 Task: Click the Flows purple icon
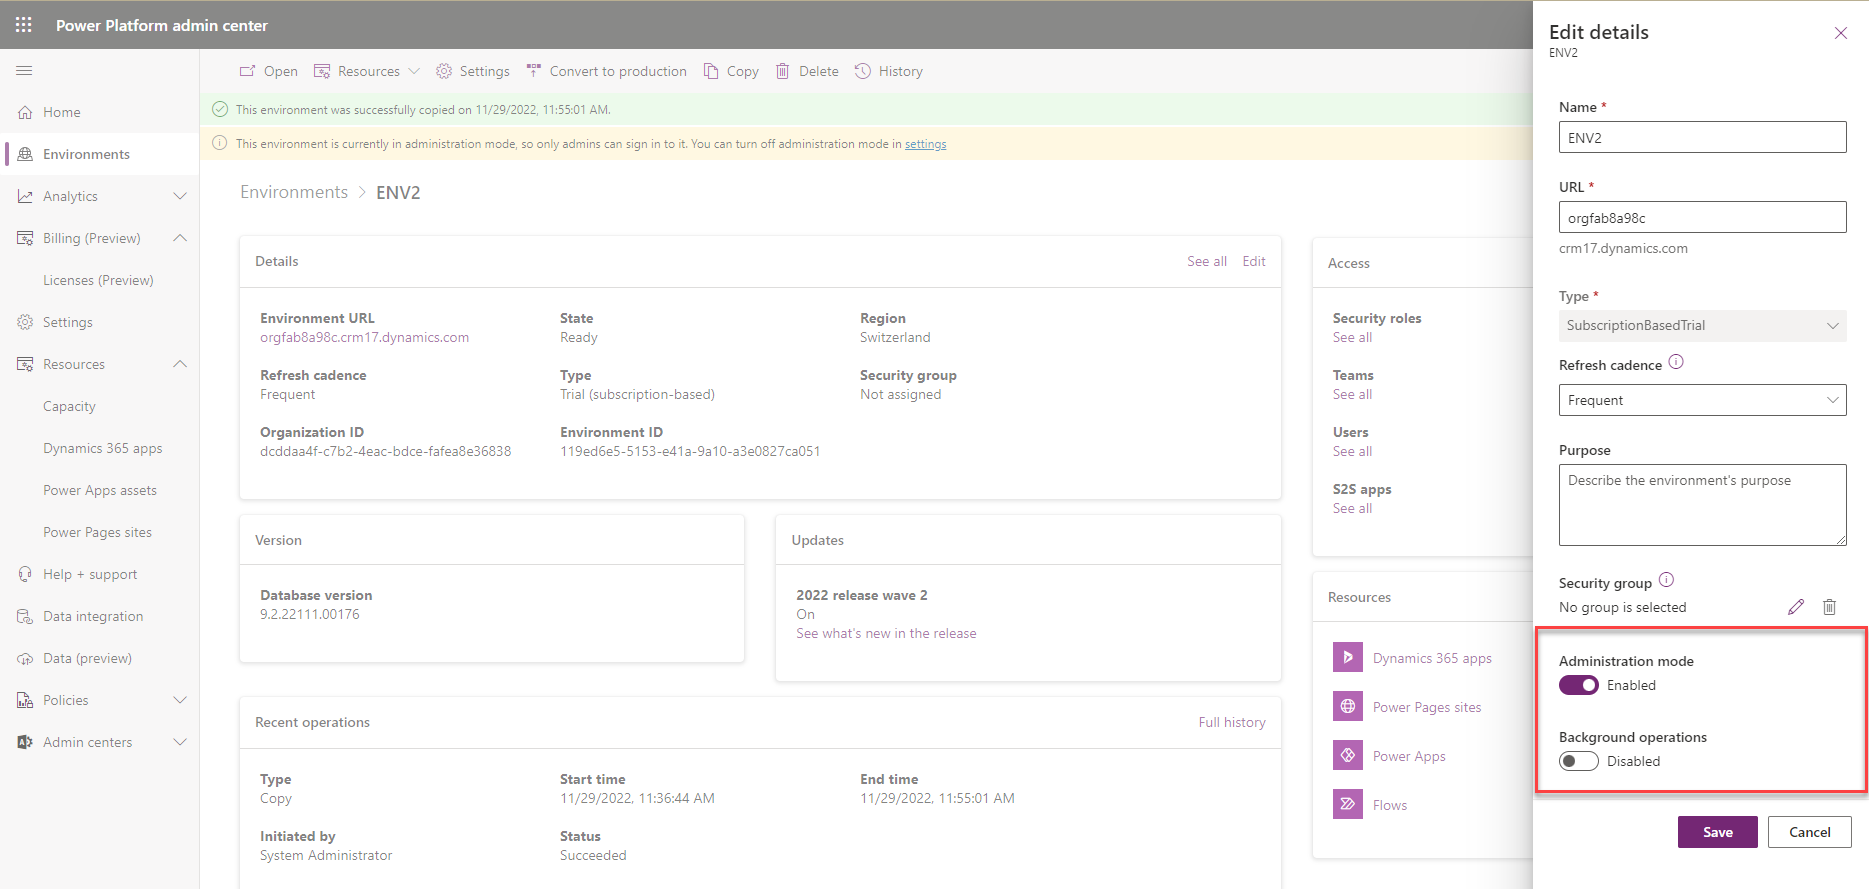pos(1348,805)
